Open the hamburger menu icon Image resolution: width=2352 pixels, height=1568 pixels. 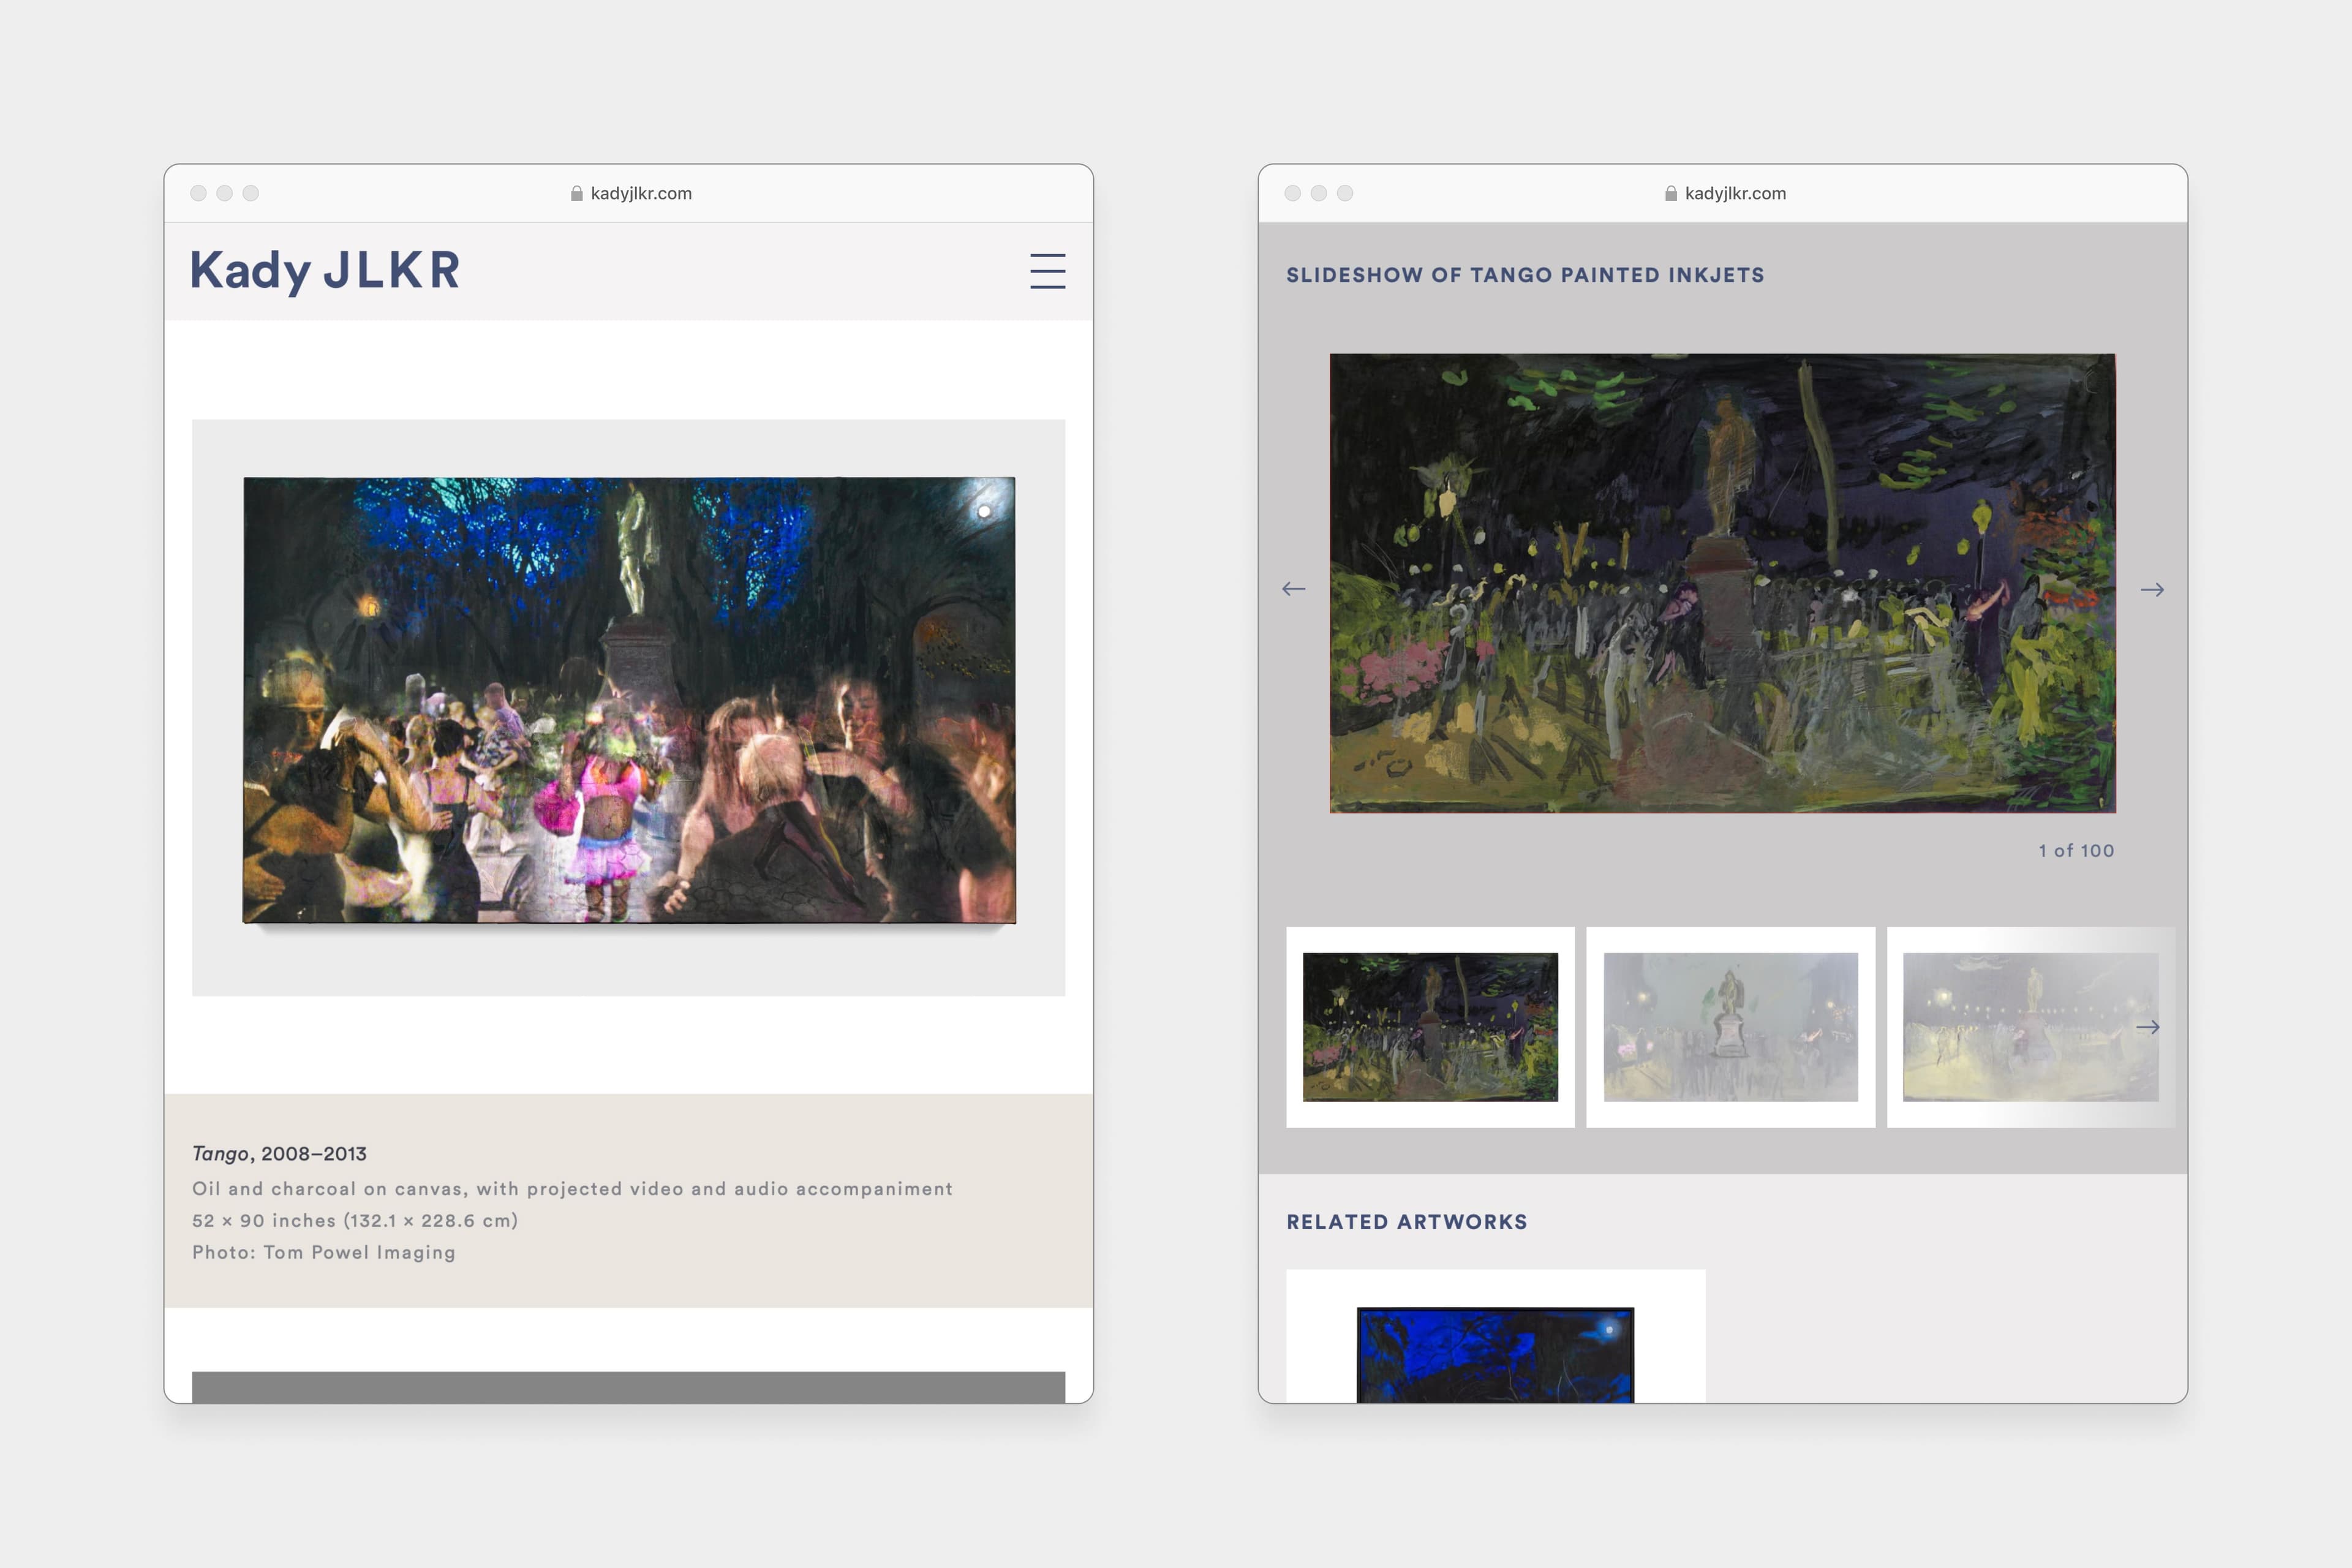tap(1047, 271)
